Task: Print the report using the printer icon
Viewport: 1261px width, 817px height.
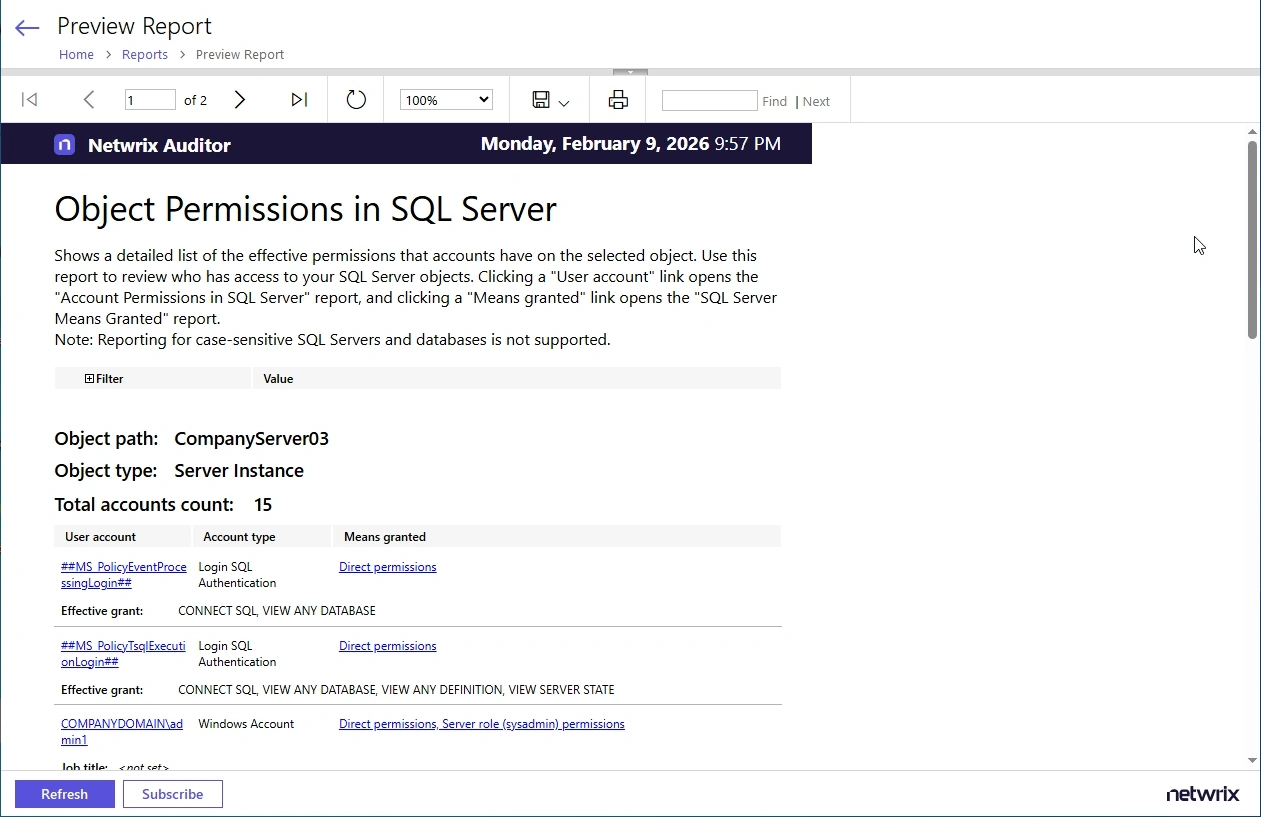Action: pyautogui.click(x=618, y=100)
